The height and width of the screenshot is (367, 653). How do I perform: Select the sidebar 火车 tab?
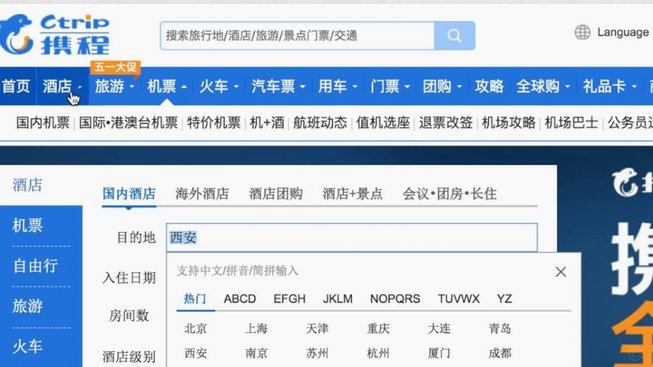coord(27,347)
